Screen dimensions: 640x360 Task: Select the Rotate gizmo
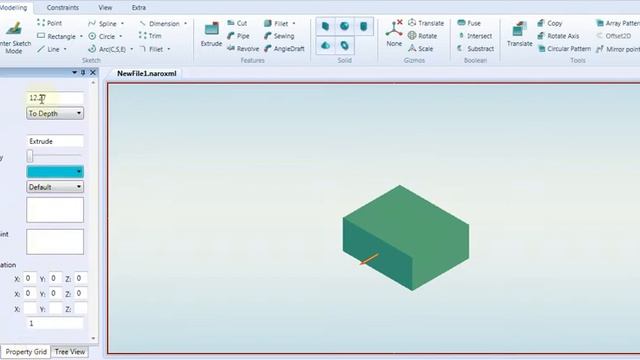point(422,36)
